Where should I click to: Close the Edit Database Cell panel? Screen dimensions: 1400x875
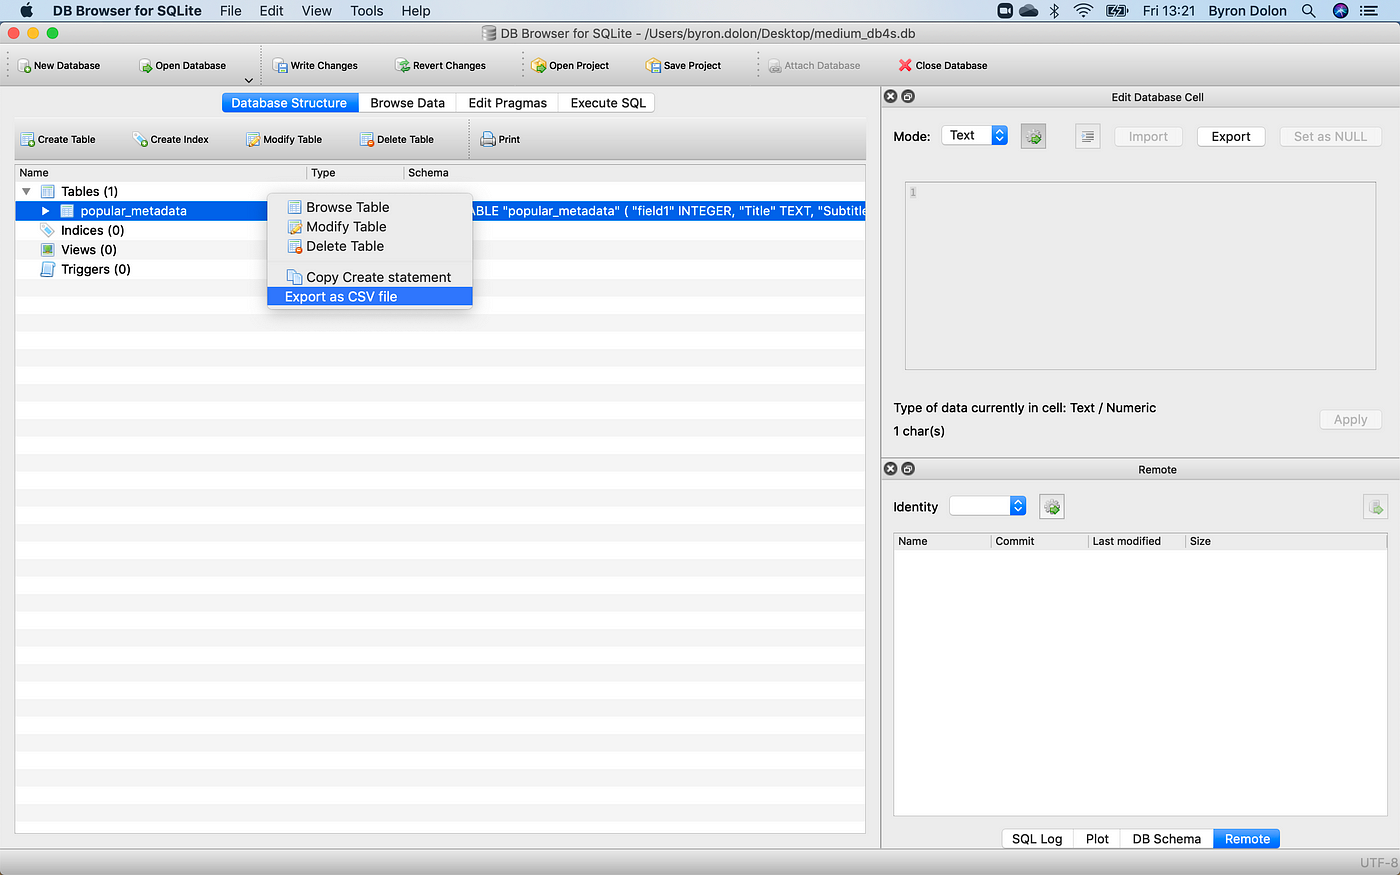click(891, 97)
